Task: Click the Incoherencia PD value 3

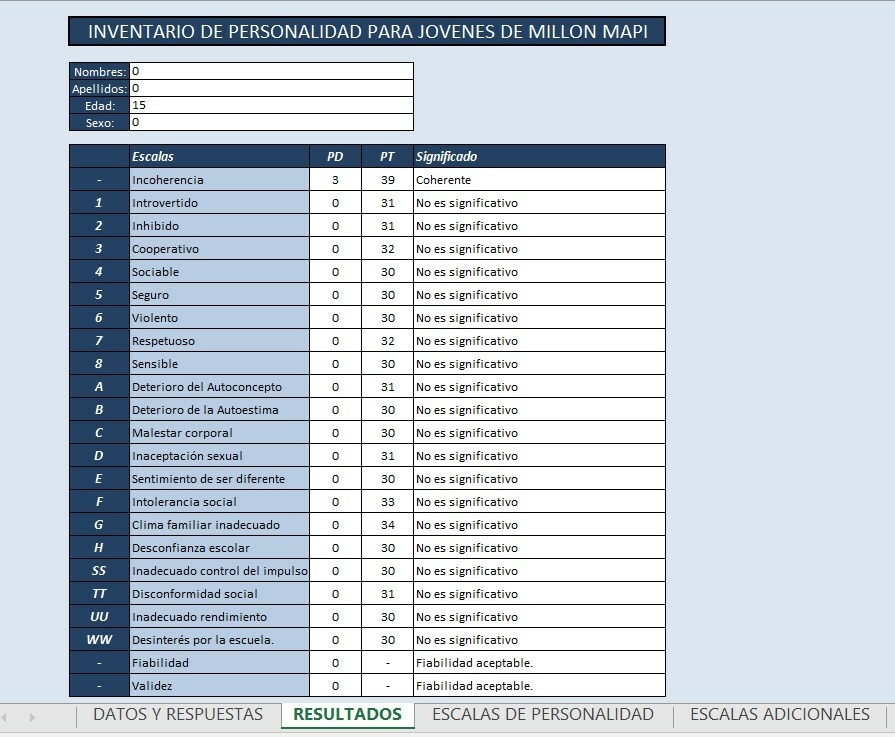Action: tap(335, 180)
